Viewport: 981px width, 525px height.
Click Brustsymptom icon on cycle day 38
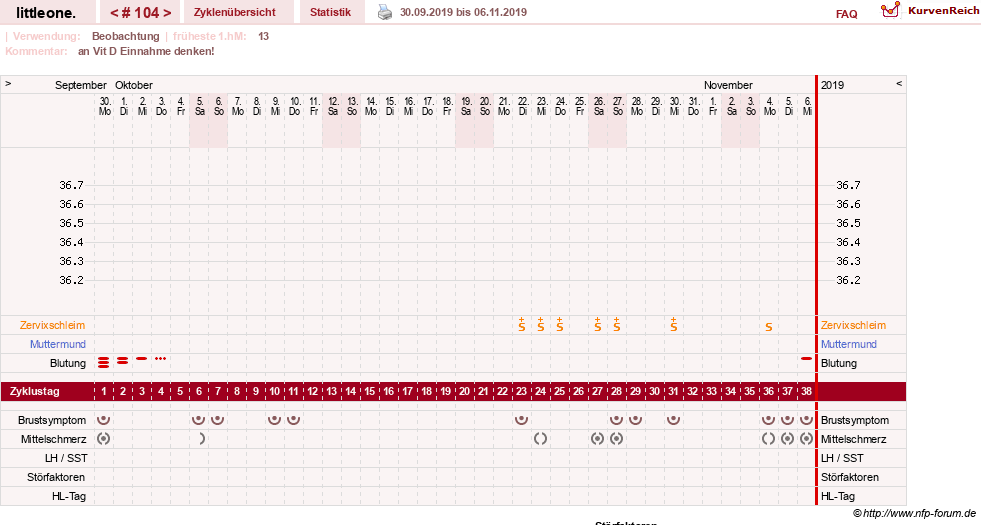click(x=806, y=419)
